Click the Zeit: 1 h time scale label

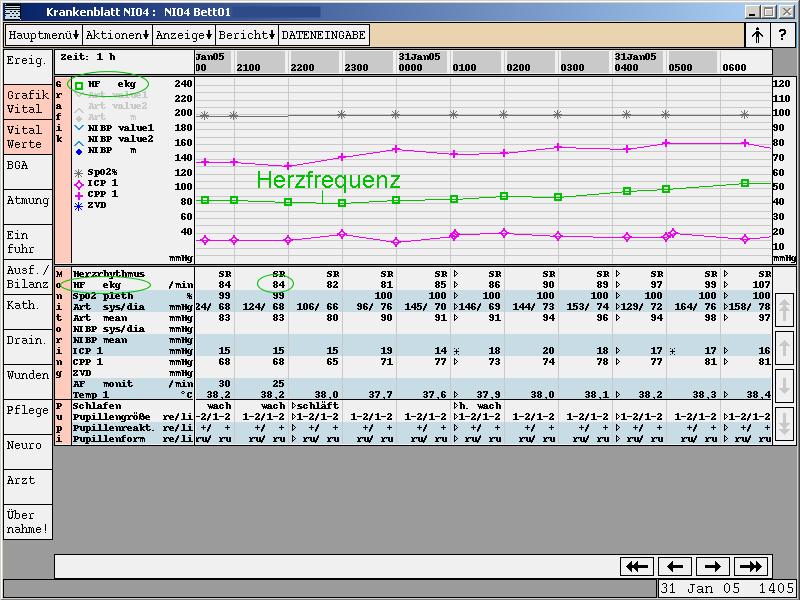click(x=87, y=57)
